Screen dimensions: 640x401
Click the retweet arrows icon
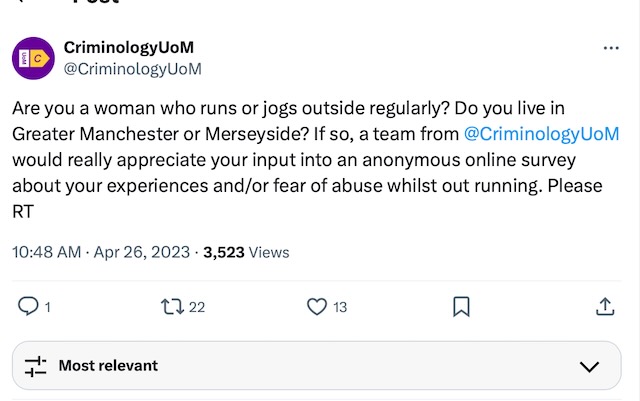[x=173, y=307]
